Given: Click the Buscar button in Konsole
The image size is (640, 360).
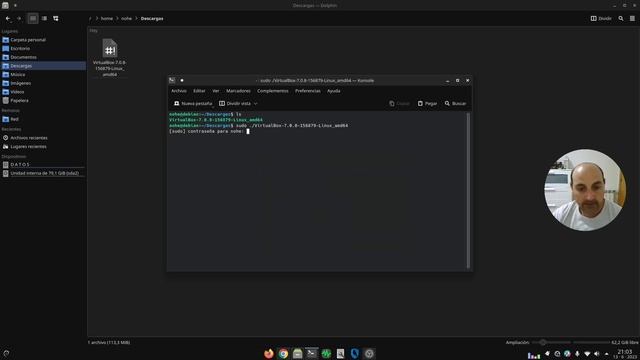Looking at the screenshot, I should click(455, 104).
